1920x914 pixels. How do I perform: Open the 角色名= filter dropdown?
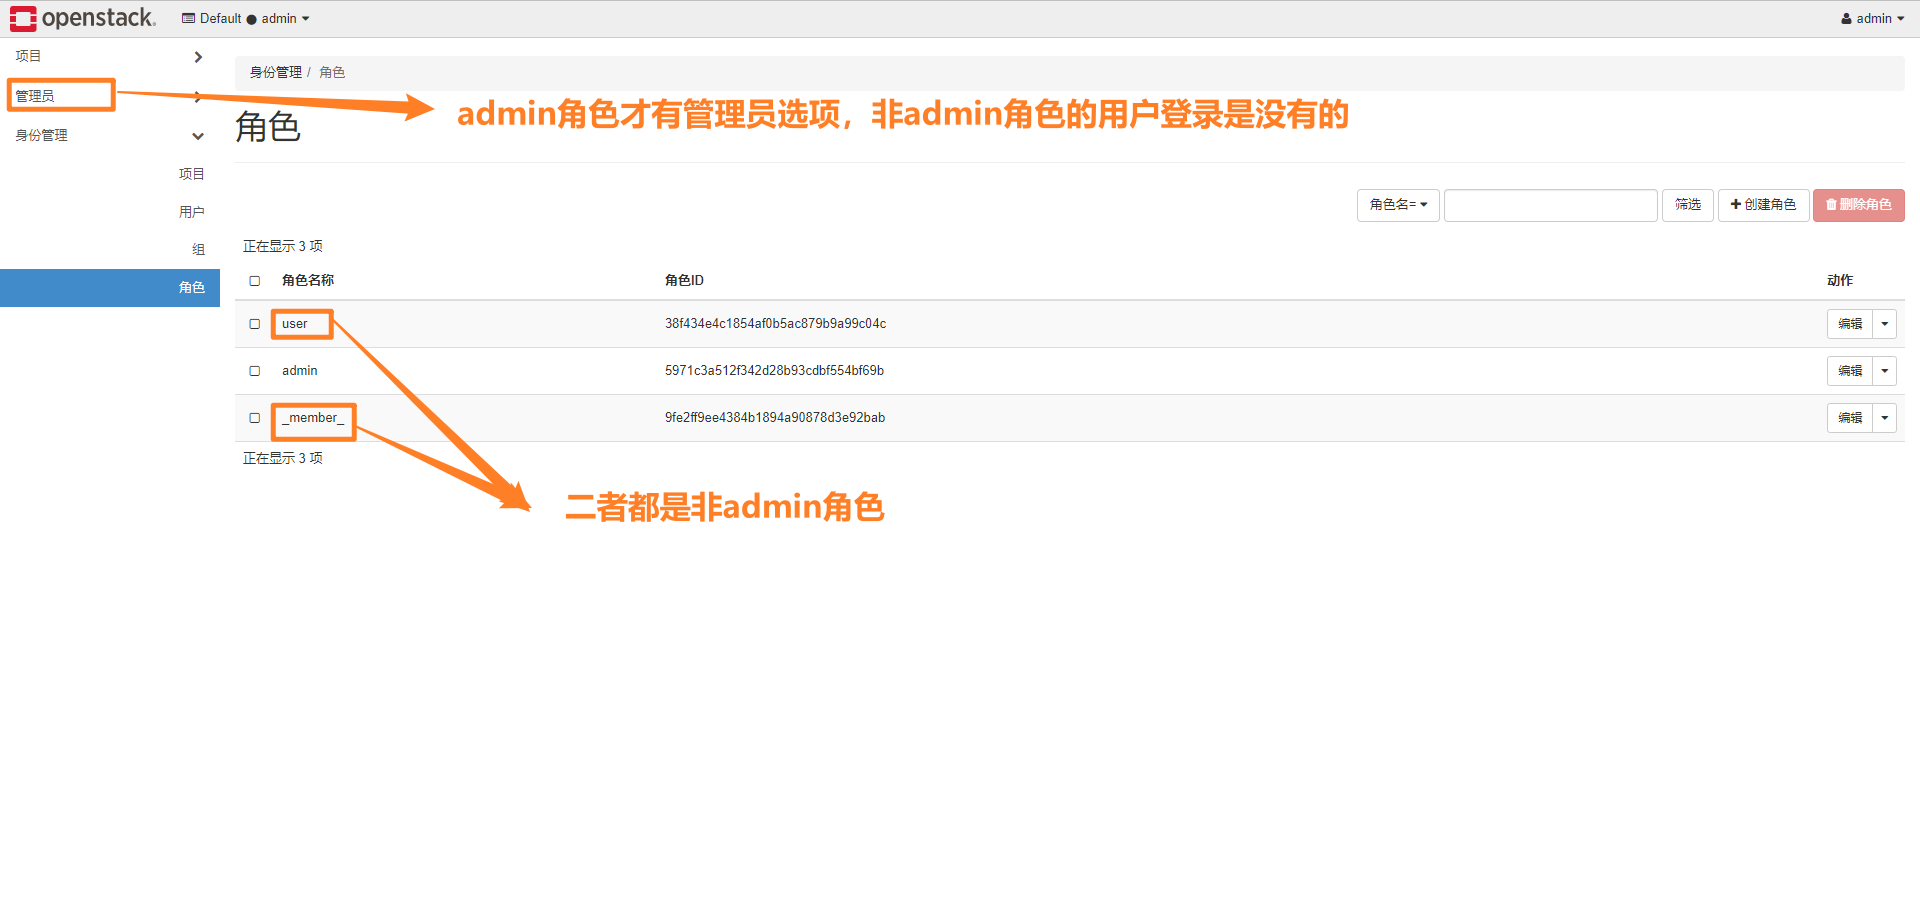[1397, 205]
